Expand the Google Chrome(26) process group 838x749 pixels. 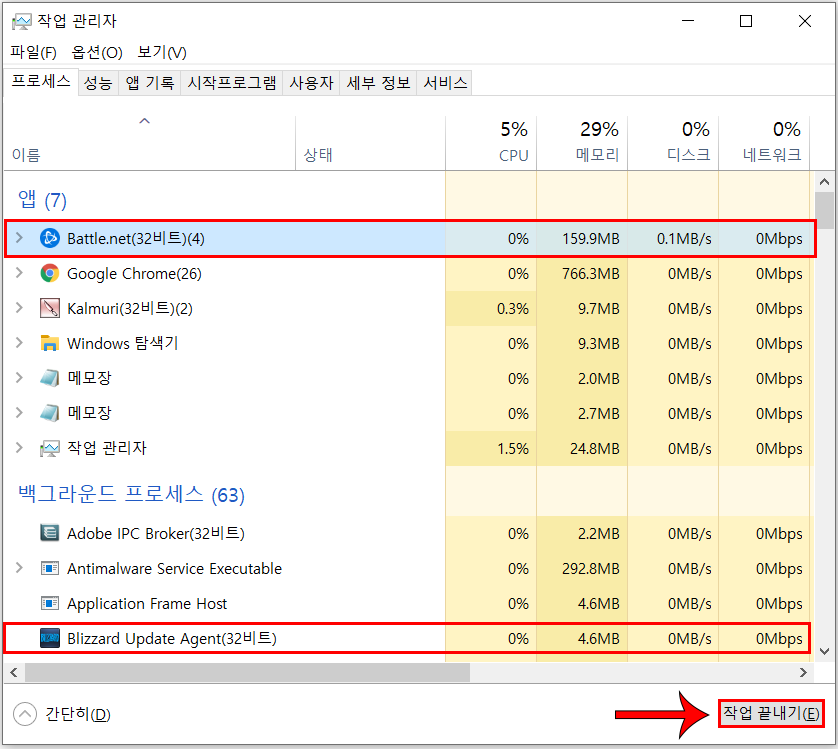tap(19, 273)
